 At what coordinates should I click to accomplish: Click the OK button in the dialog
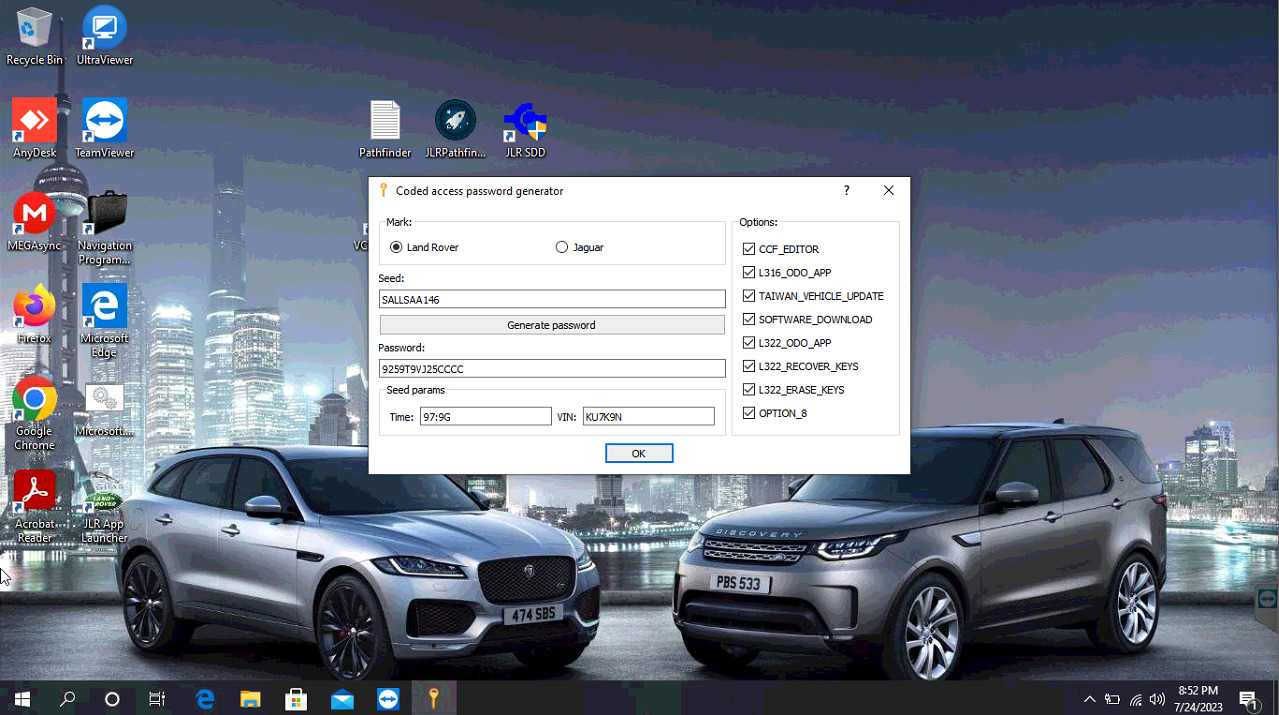pos(638,453)
